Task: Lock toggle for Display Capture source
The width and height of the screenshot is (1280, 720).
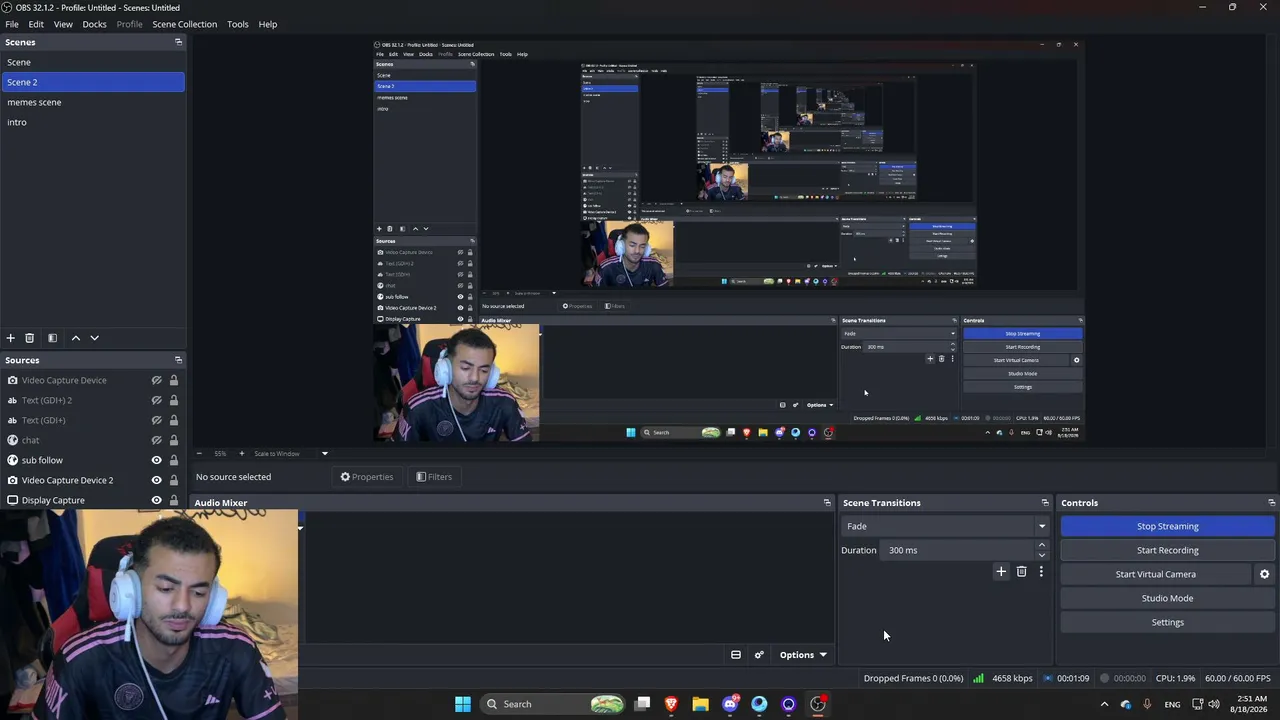Action: [174, 500]
